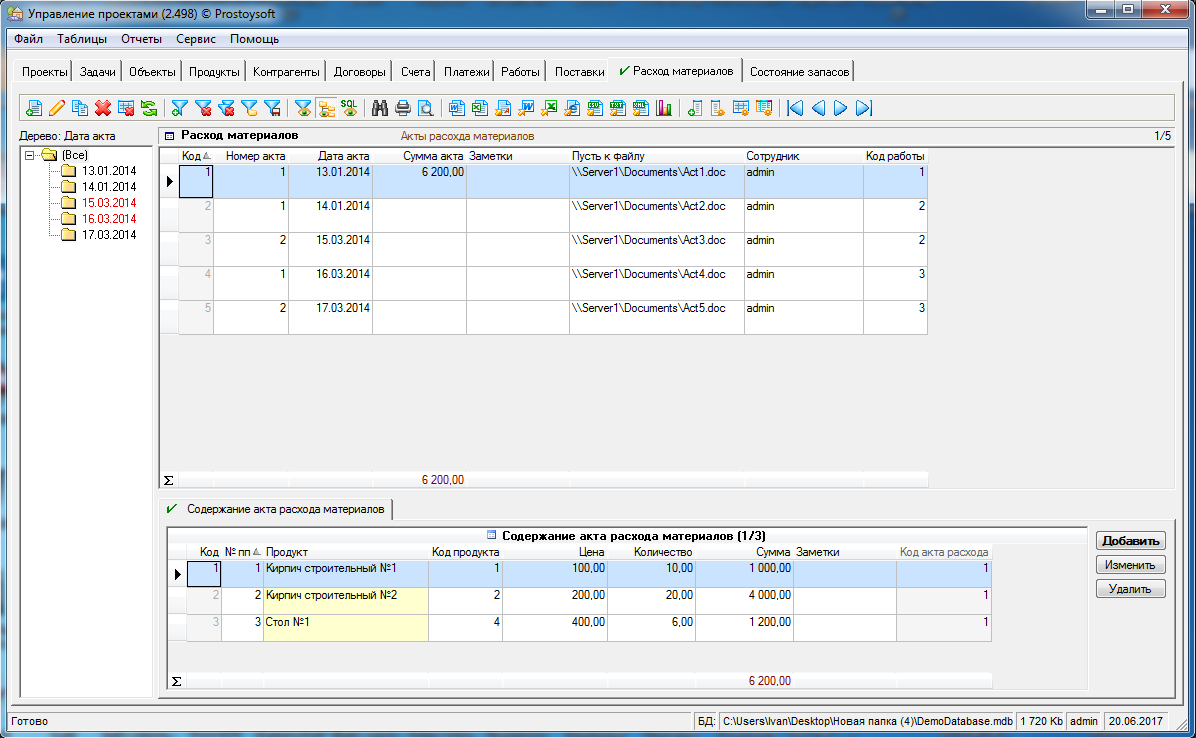The width and height of the screenshot is (1196, 738).
Task: Click the database path in the status bar
Action: [866, 721]
